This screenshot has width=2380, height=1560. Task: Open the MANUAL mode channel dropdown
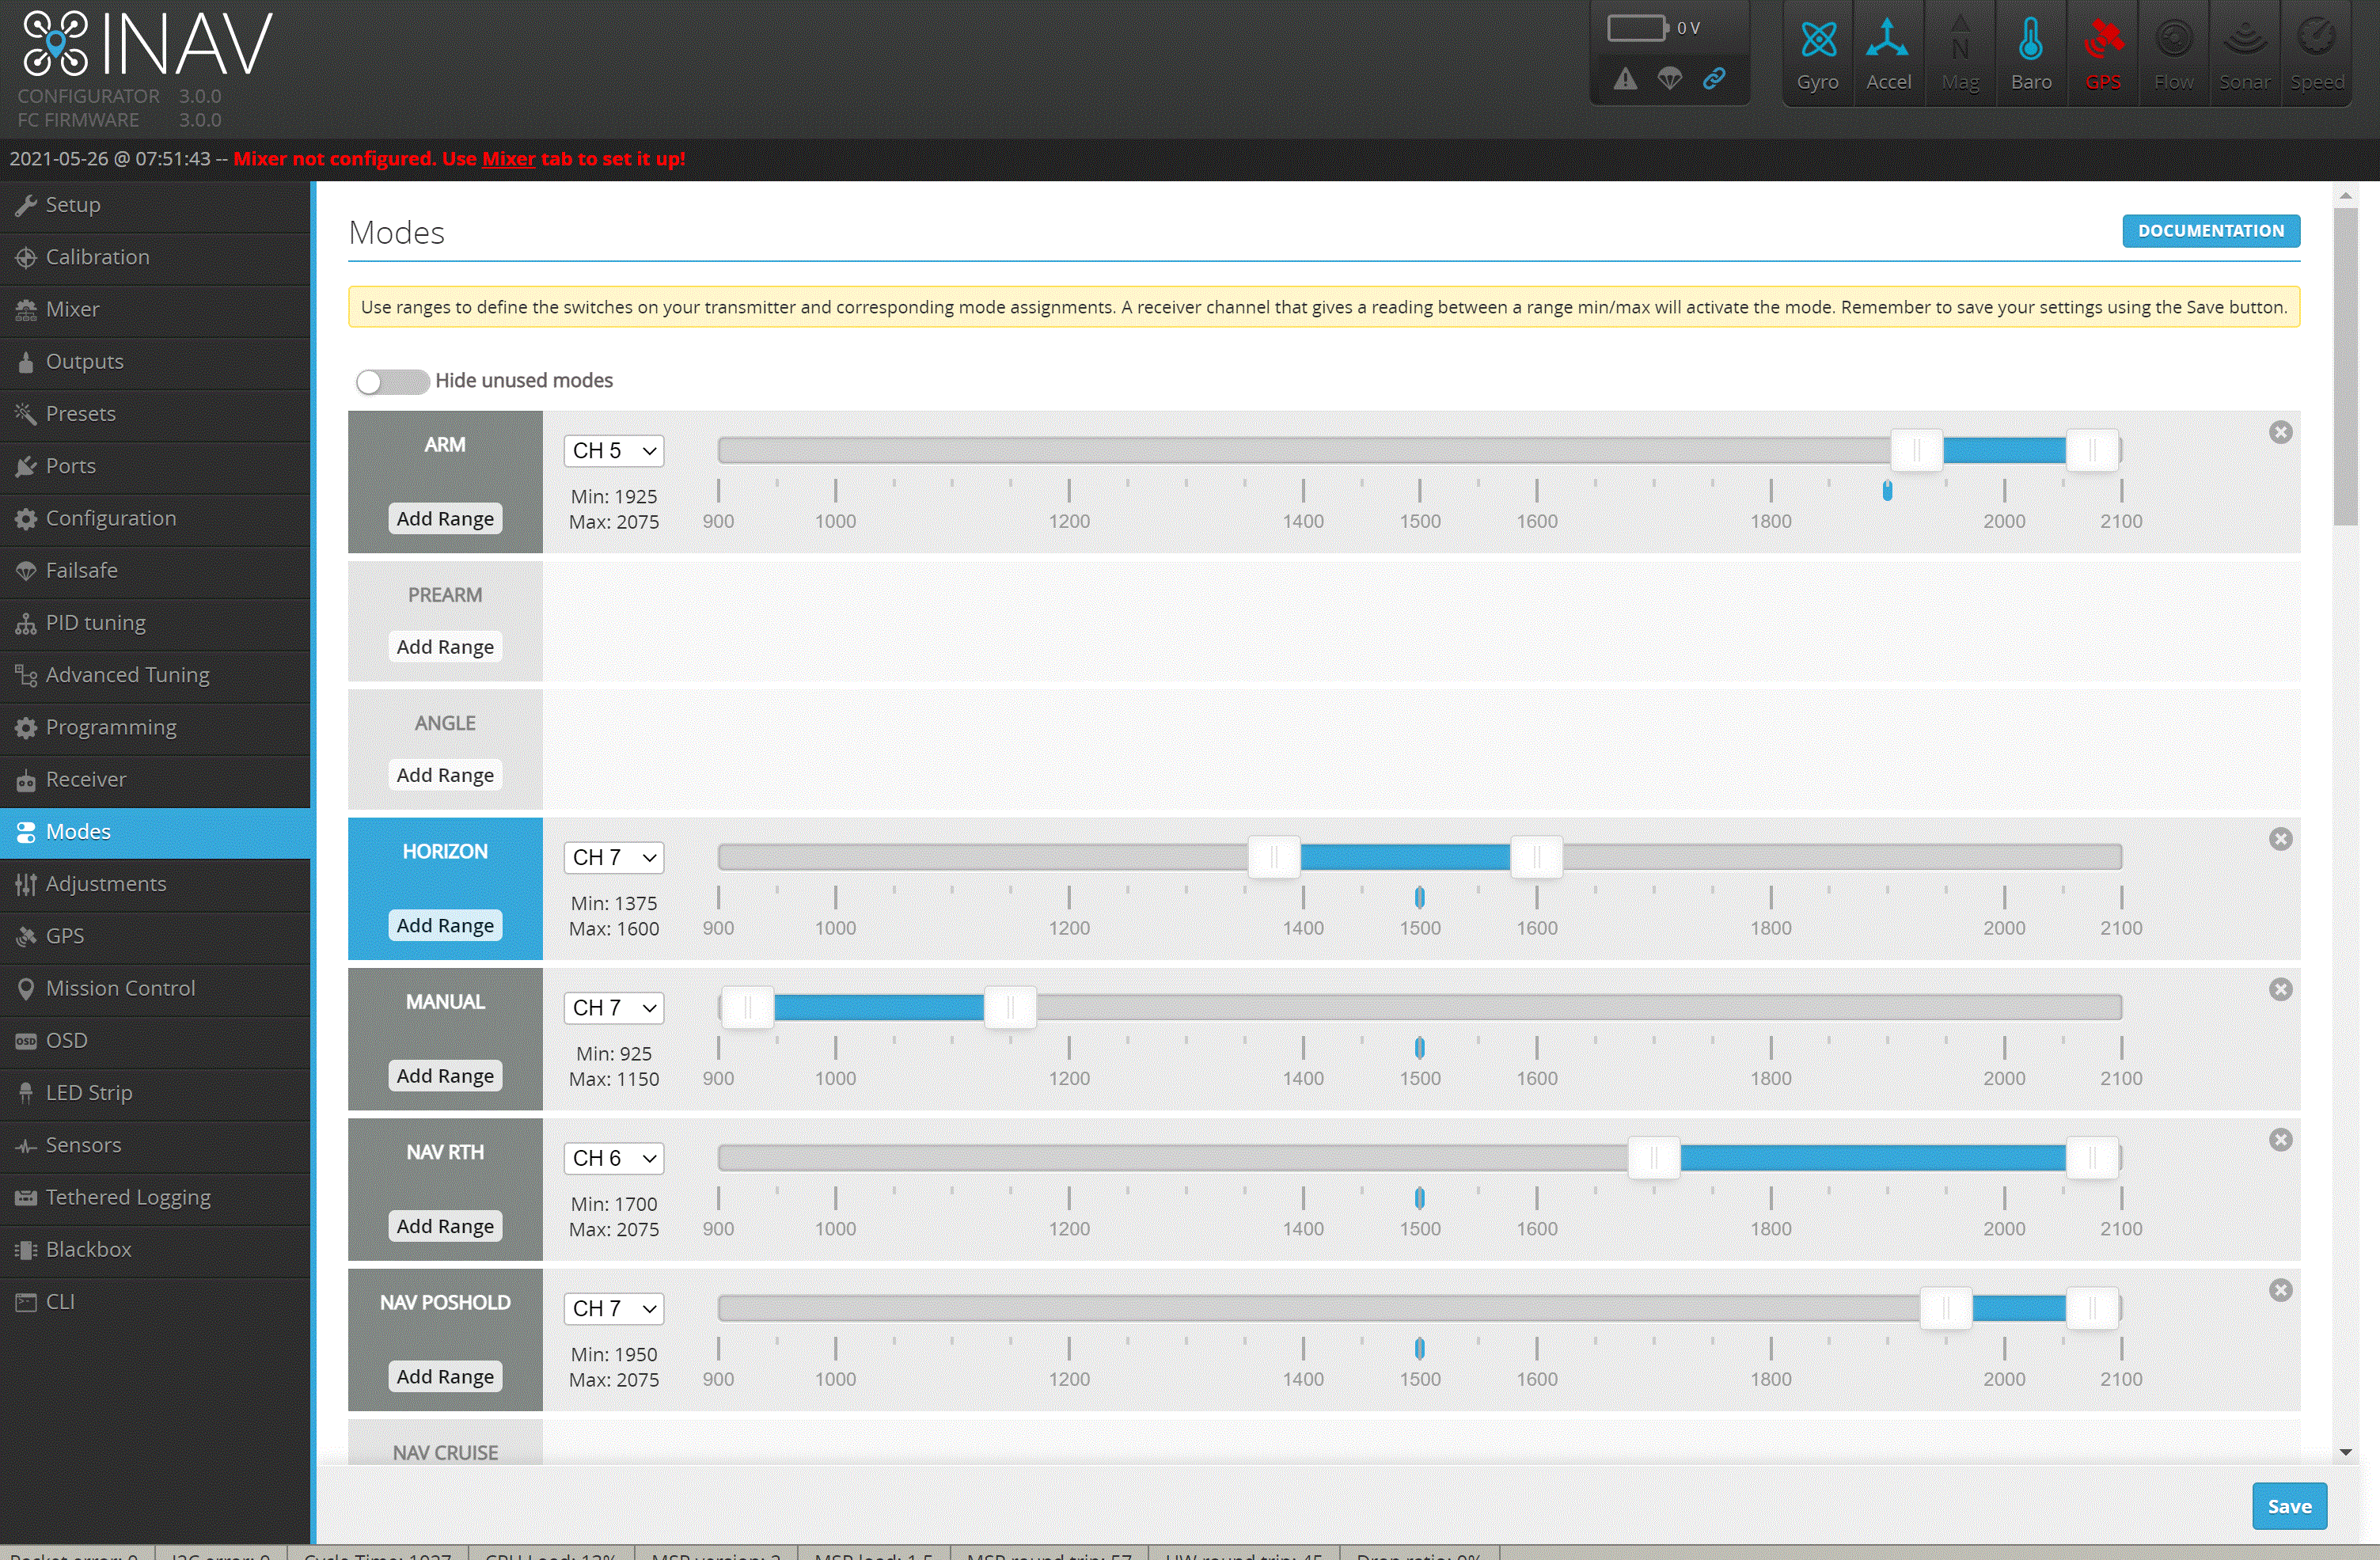click(x=613, y=1007)
